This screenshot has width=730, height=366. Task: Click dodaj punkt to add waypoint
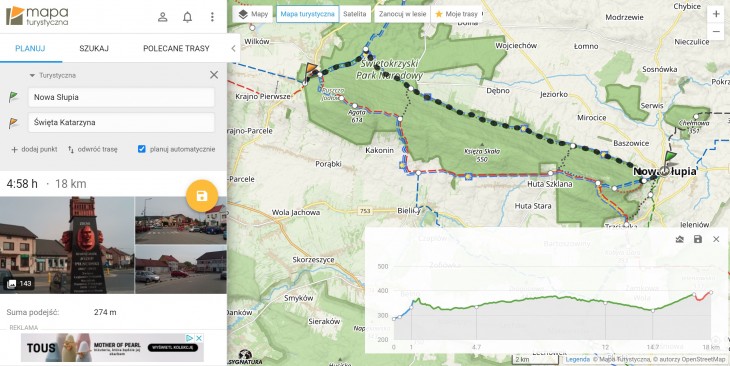34,149
